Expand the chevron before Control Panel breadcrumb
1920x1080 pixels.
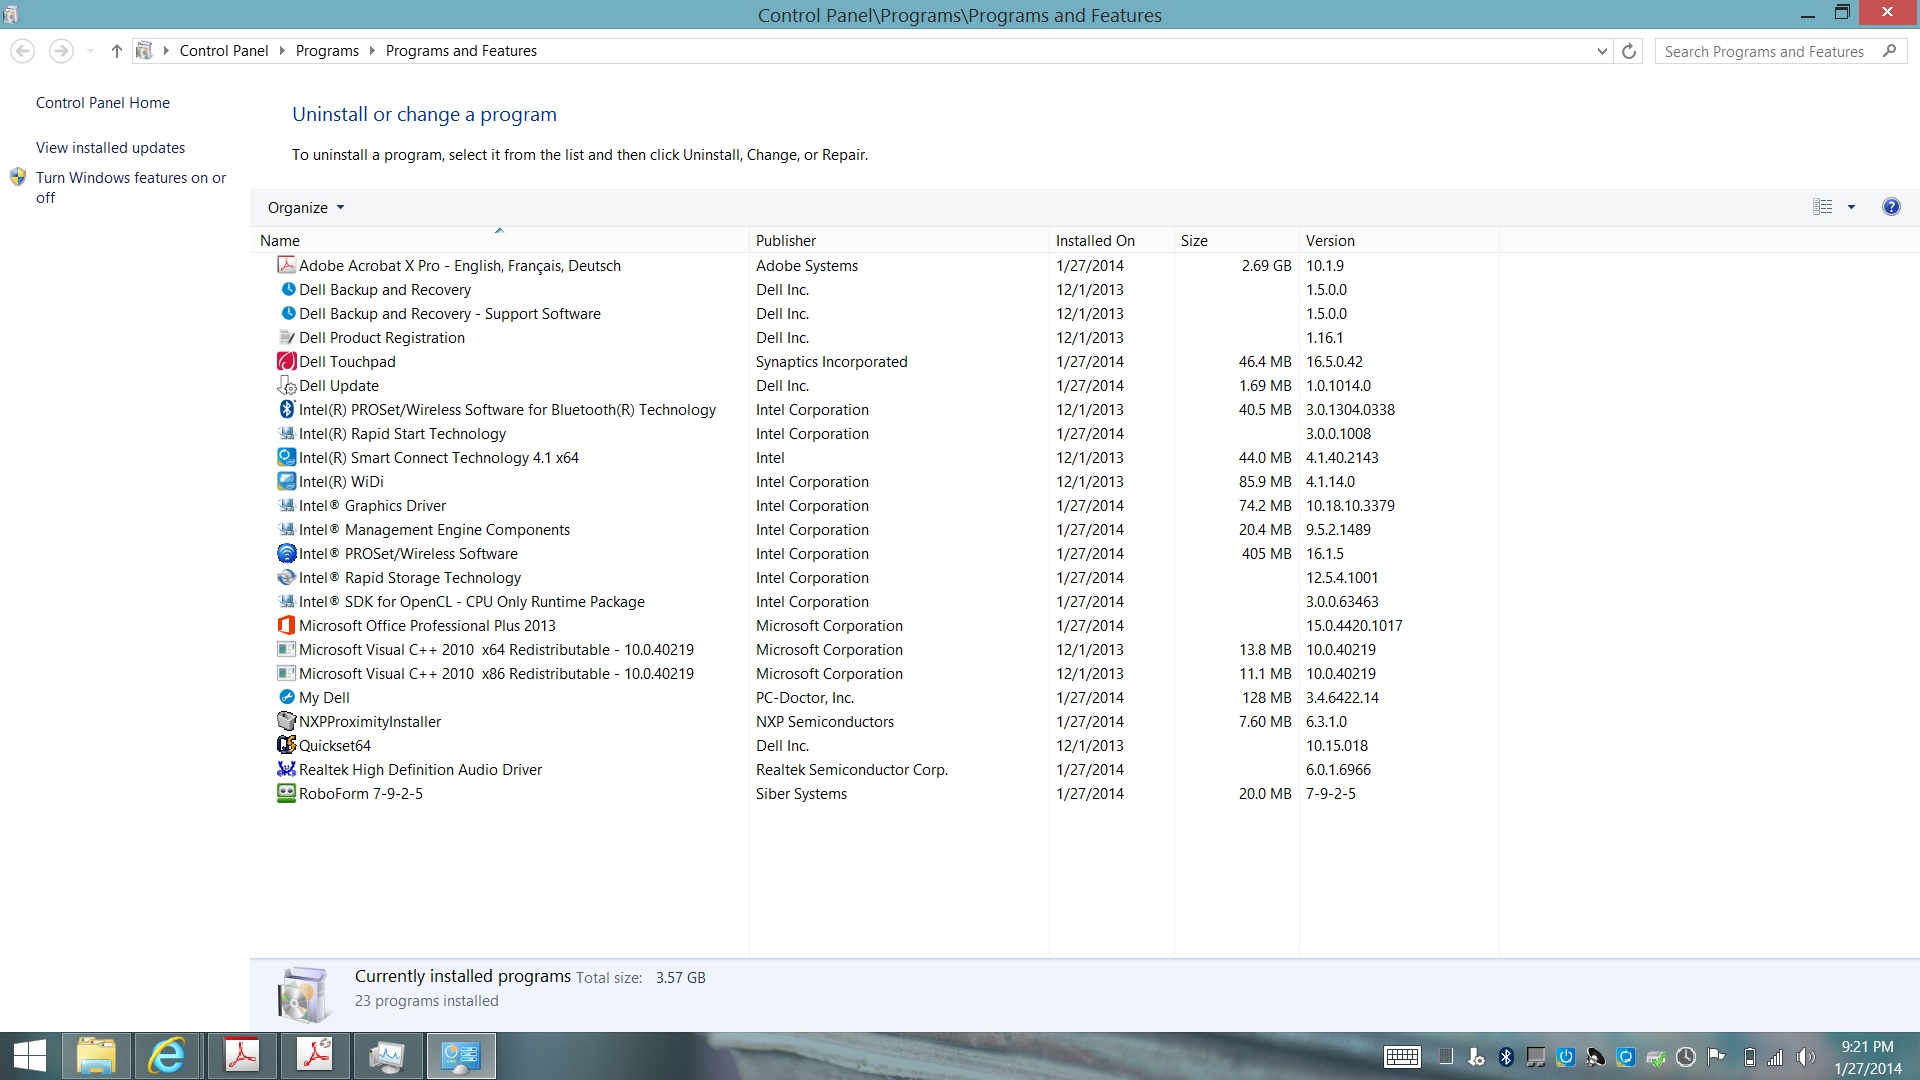point(166,51)
